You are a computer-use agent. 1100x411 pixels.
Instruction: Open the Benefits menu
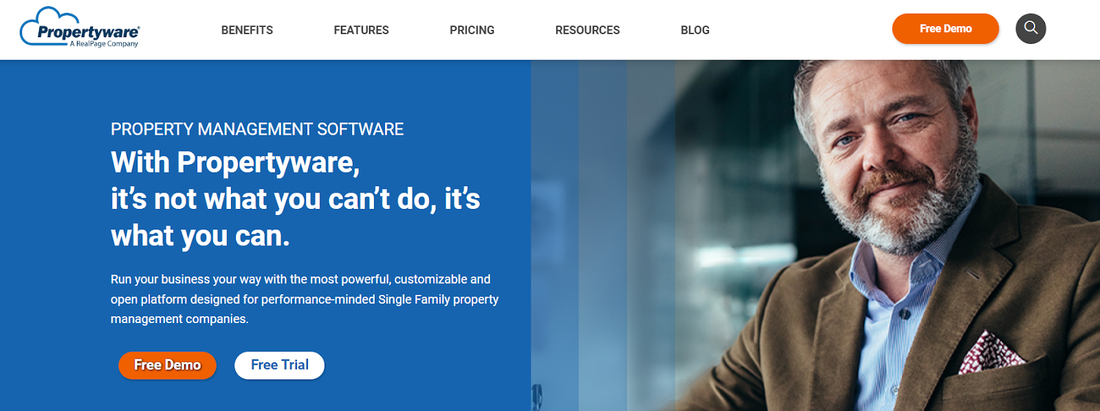tap(247, 30)
